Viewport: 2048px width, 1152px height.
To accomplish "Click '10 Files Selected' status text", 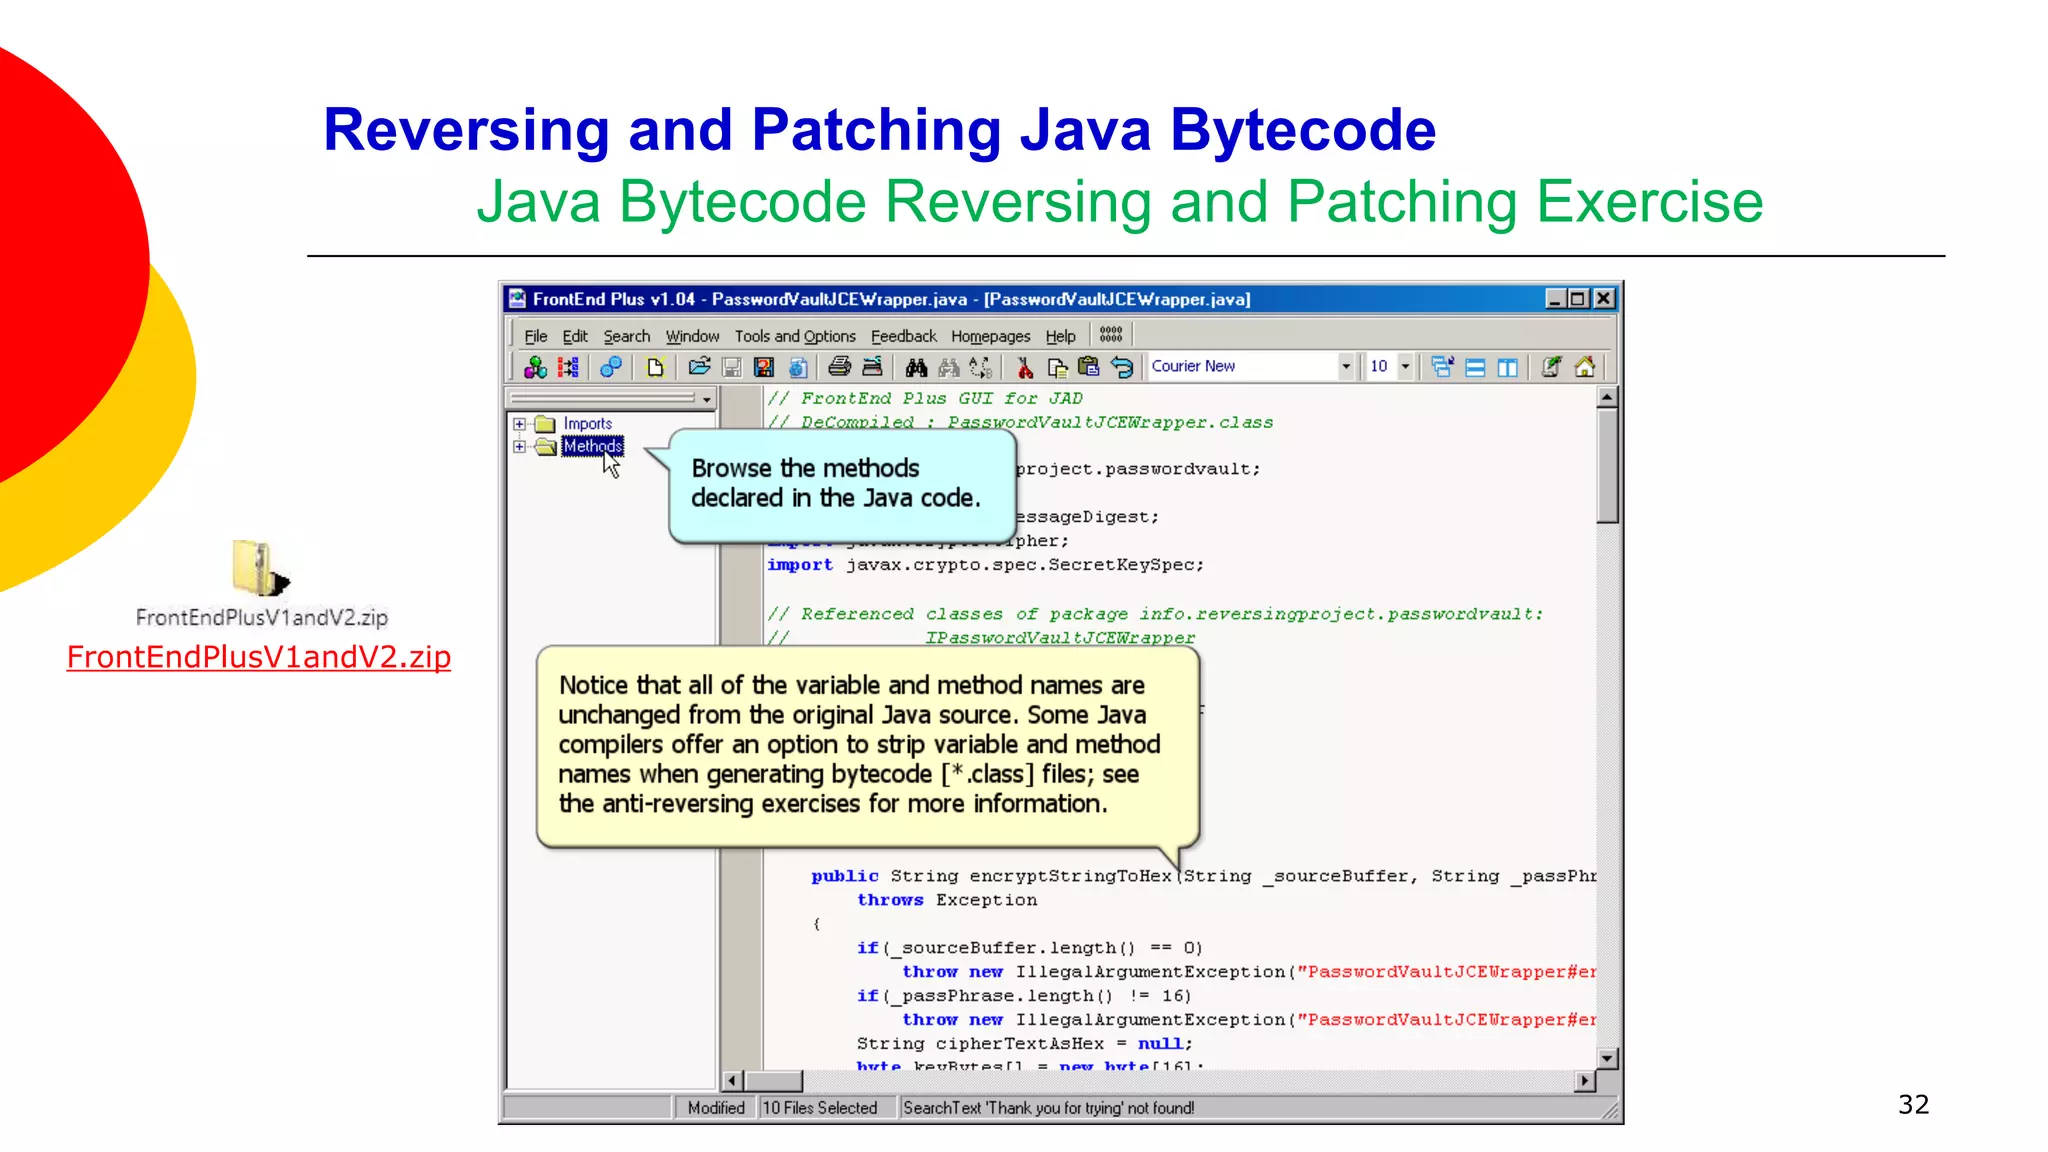I will [820, 1108].
